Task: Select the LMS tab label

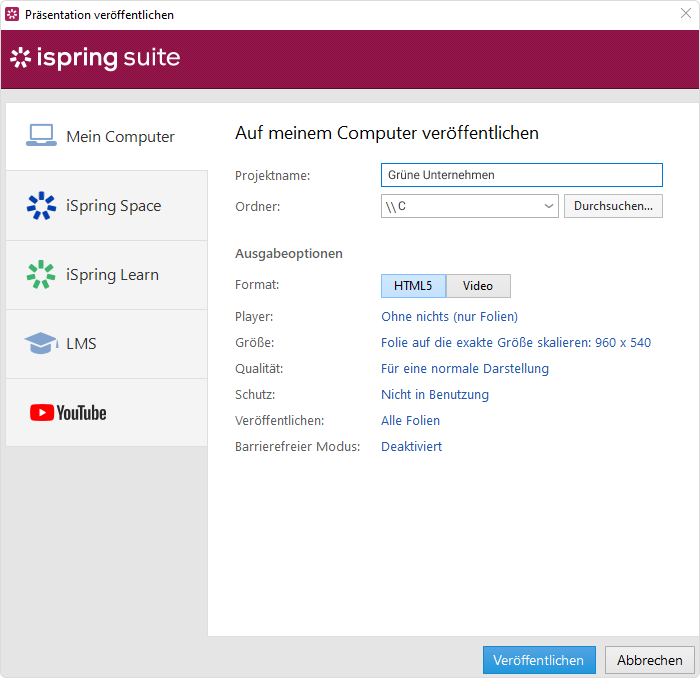Action: pyautogui.click(x=81, y=344)
